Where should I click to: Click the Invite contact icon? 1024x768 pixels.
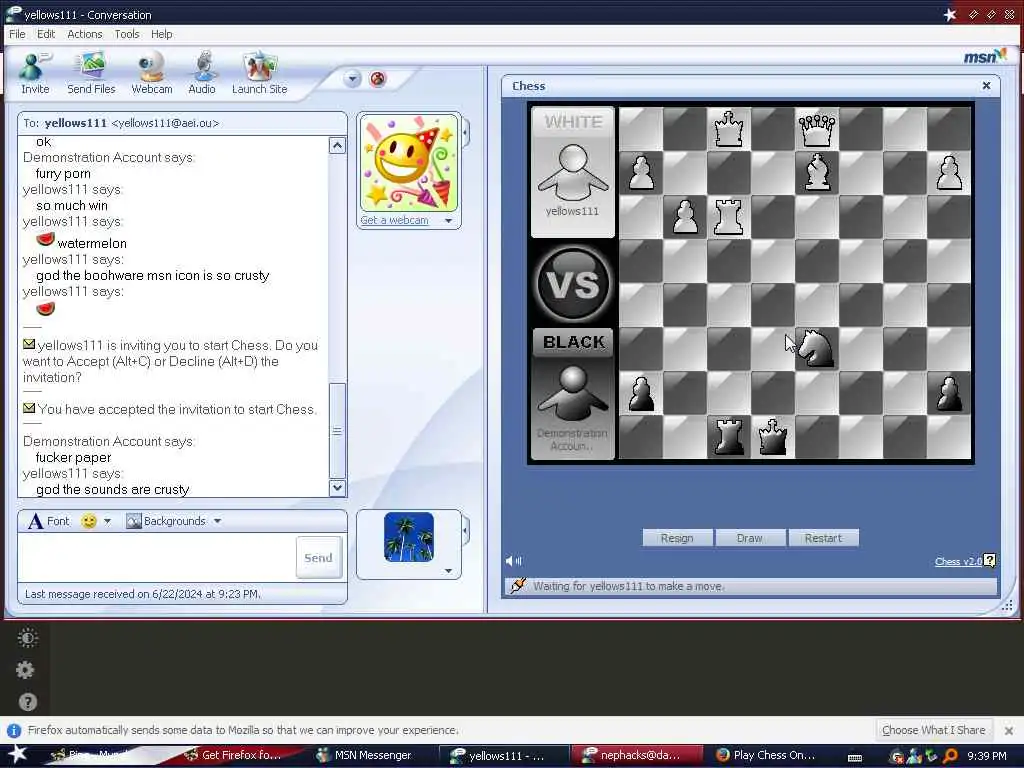pos(35,72)
